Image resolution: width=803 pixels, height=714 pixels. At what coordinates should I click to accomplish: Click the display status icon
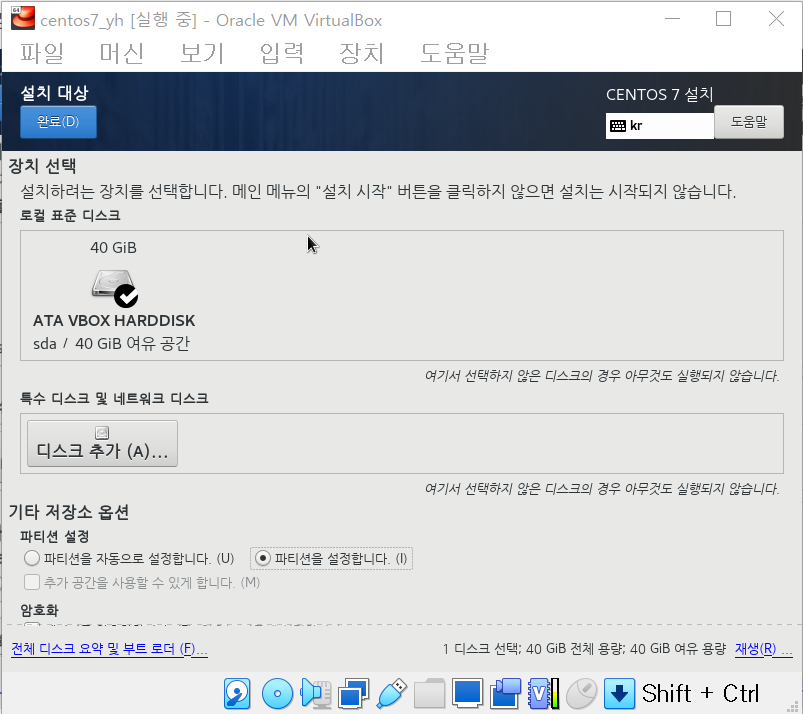pos(468,694)
